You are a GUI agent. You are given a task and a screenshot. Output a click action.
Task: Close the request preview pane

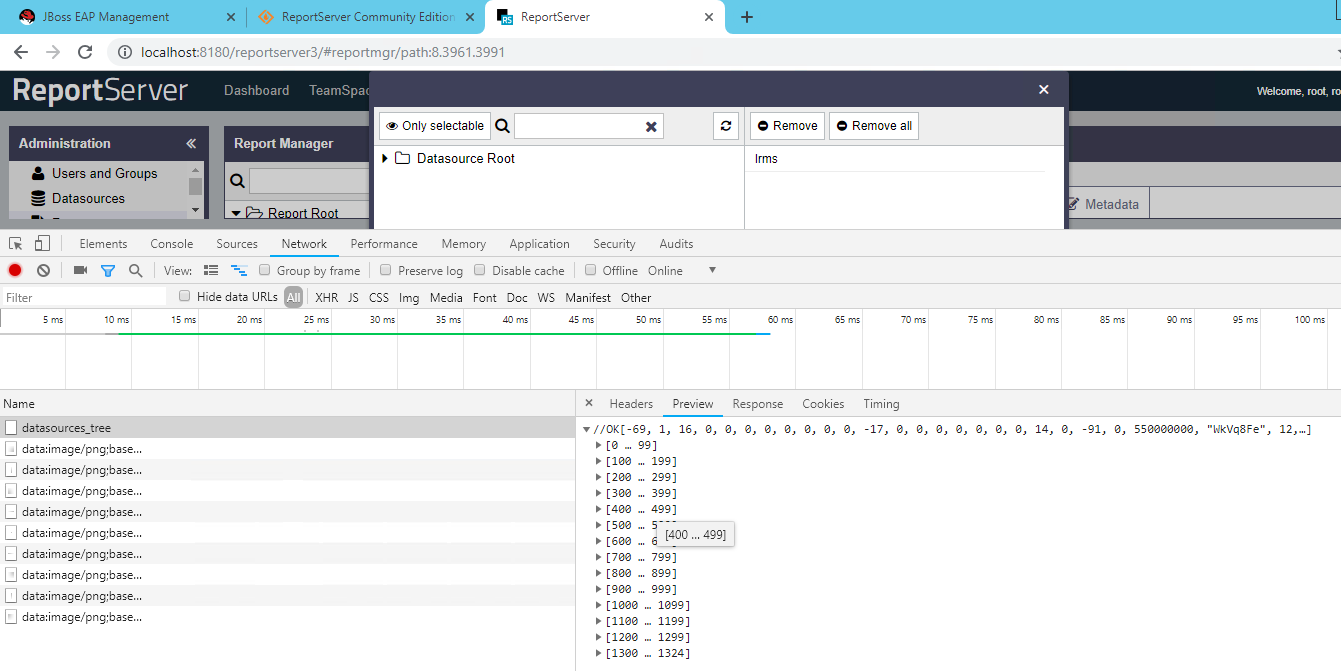(x=589, y=403)
